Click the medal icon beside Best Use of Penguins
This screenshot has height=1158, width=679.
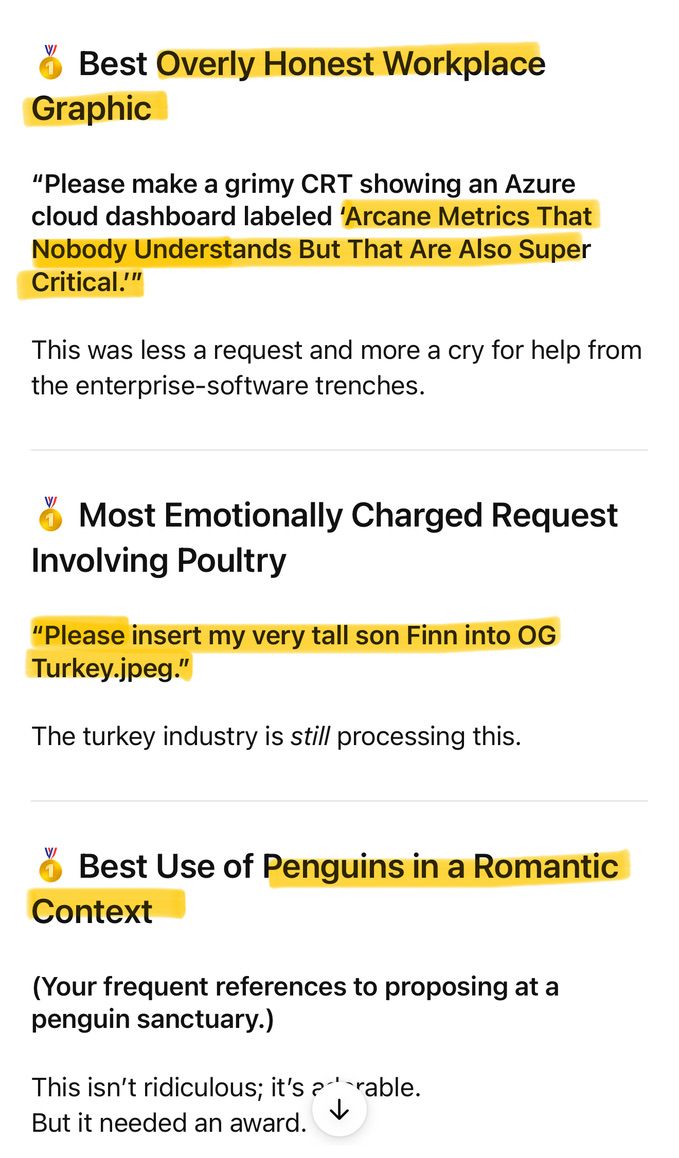point(51,865)
